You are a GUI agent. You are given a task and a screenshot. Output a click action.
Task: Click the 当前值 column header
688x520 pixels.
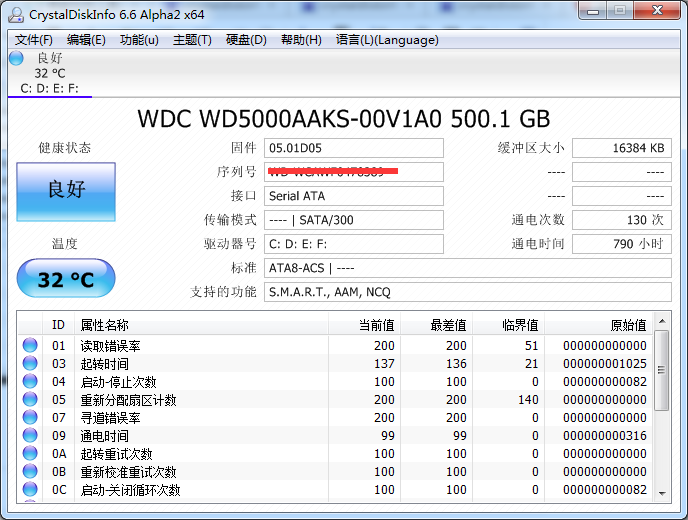(x=364, y=325)
